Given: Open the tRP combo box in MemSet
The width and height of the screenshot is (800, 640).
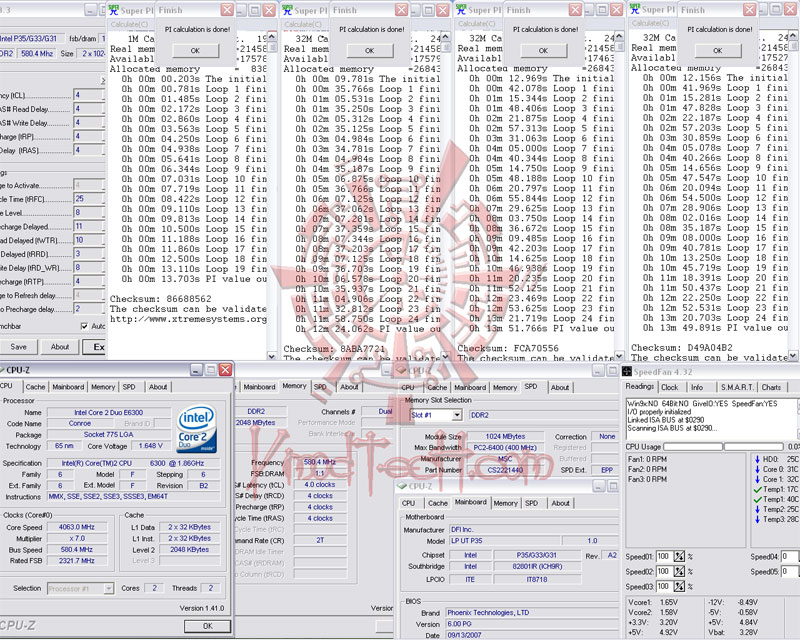Looking at the screenshot, I should pyautogui.click(x=89, y=136).
